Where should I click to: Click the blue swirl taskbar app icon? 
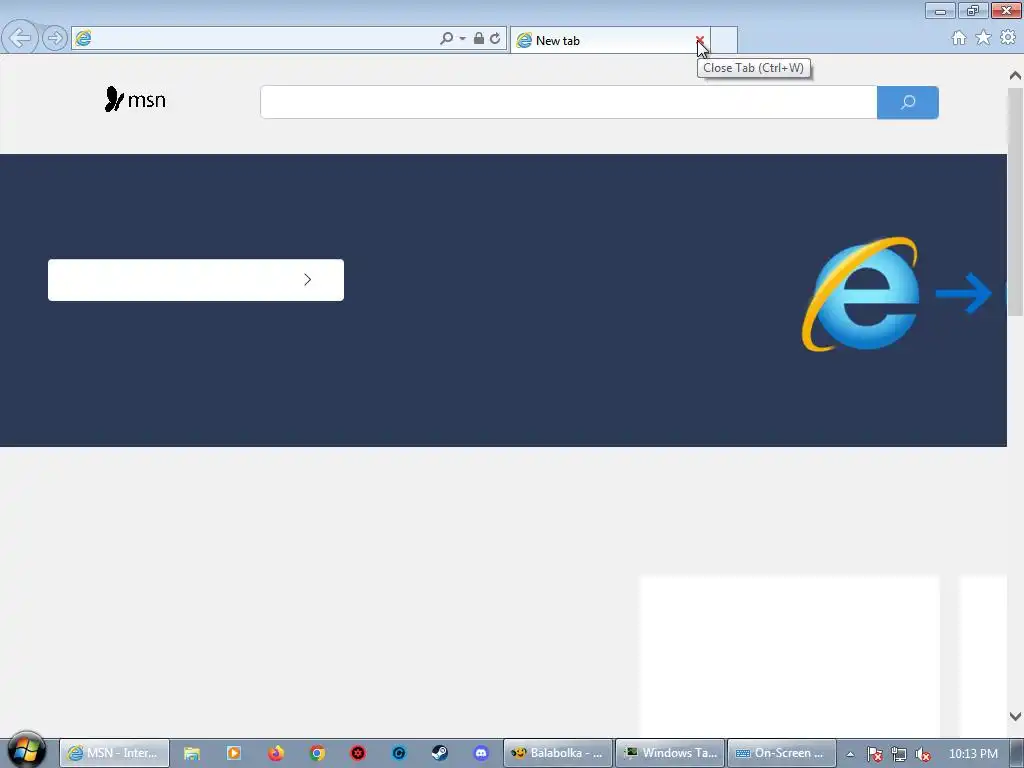point(399,754)
